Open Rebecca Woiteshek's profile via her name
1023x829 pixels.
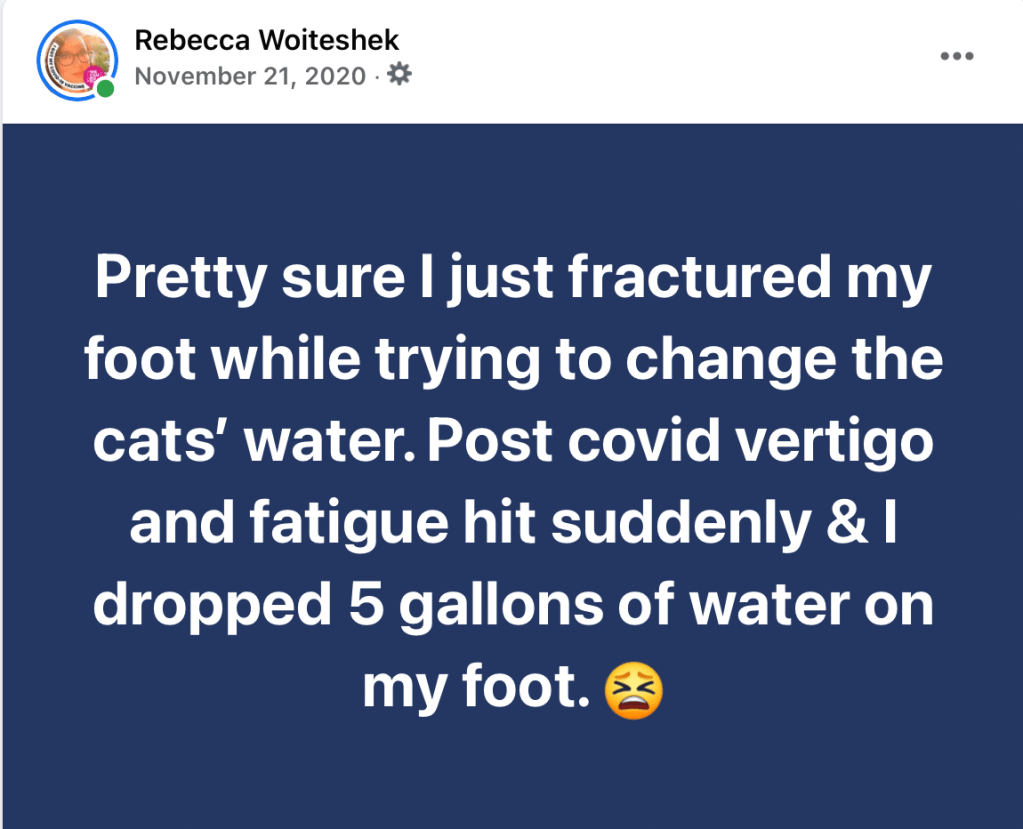tap(267, 40)
